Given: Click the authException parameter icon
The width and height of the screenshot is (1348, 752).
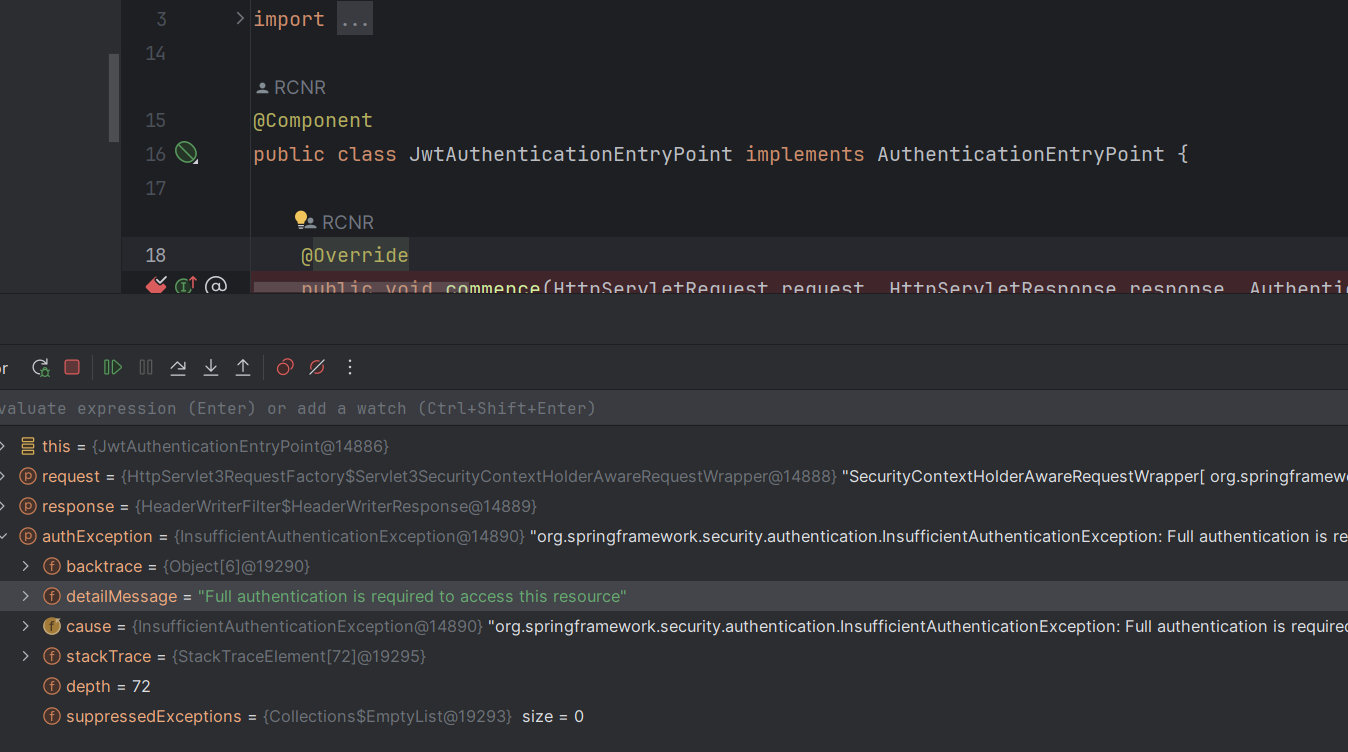Looking at the screenshot, I should (x=28, y=536).
